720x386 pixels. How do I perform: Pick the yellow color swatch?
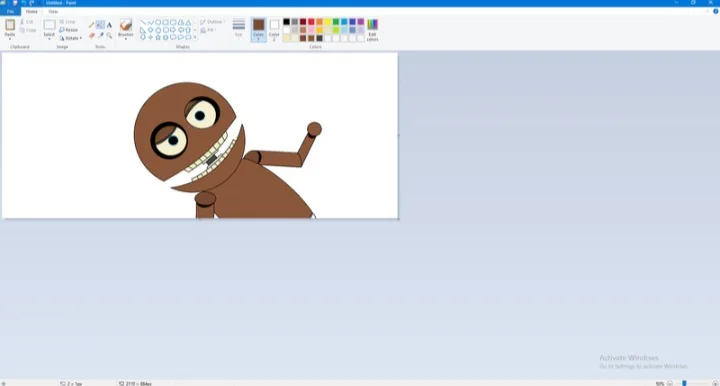point(327,22)
